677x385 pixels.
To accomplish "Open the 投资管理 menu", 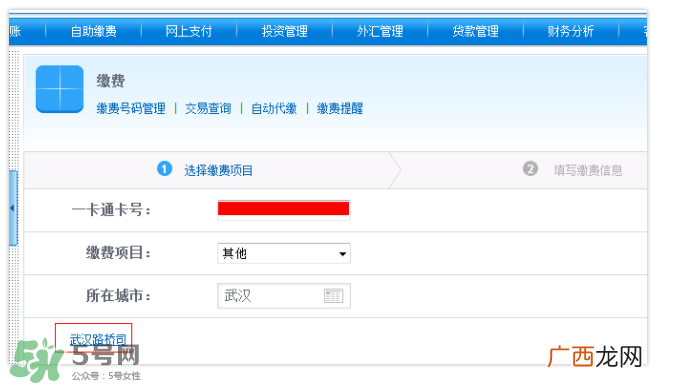I will pyautogui.click(x=285, y=31).
